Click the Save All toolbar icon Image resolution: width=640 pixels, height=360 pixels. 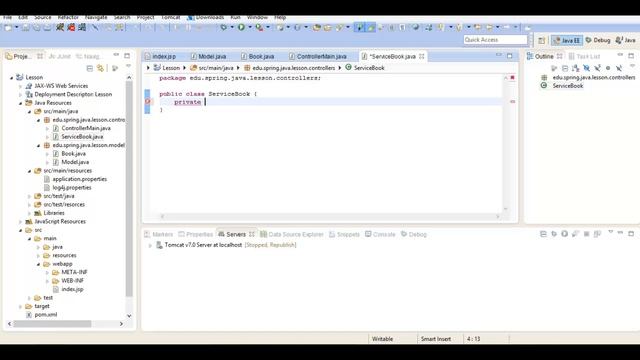[36, 27]
